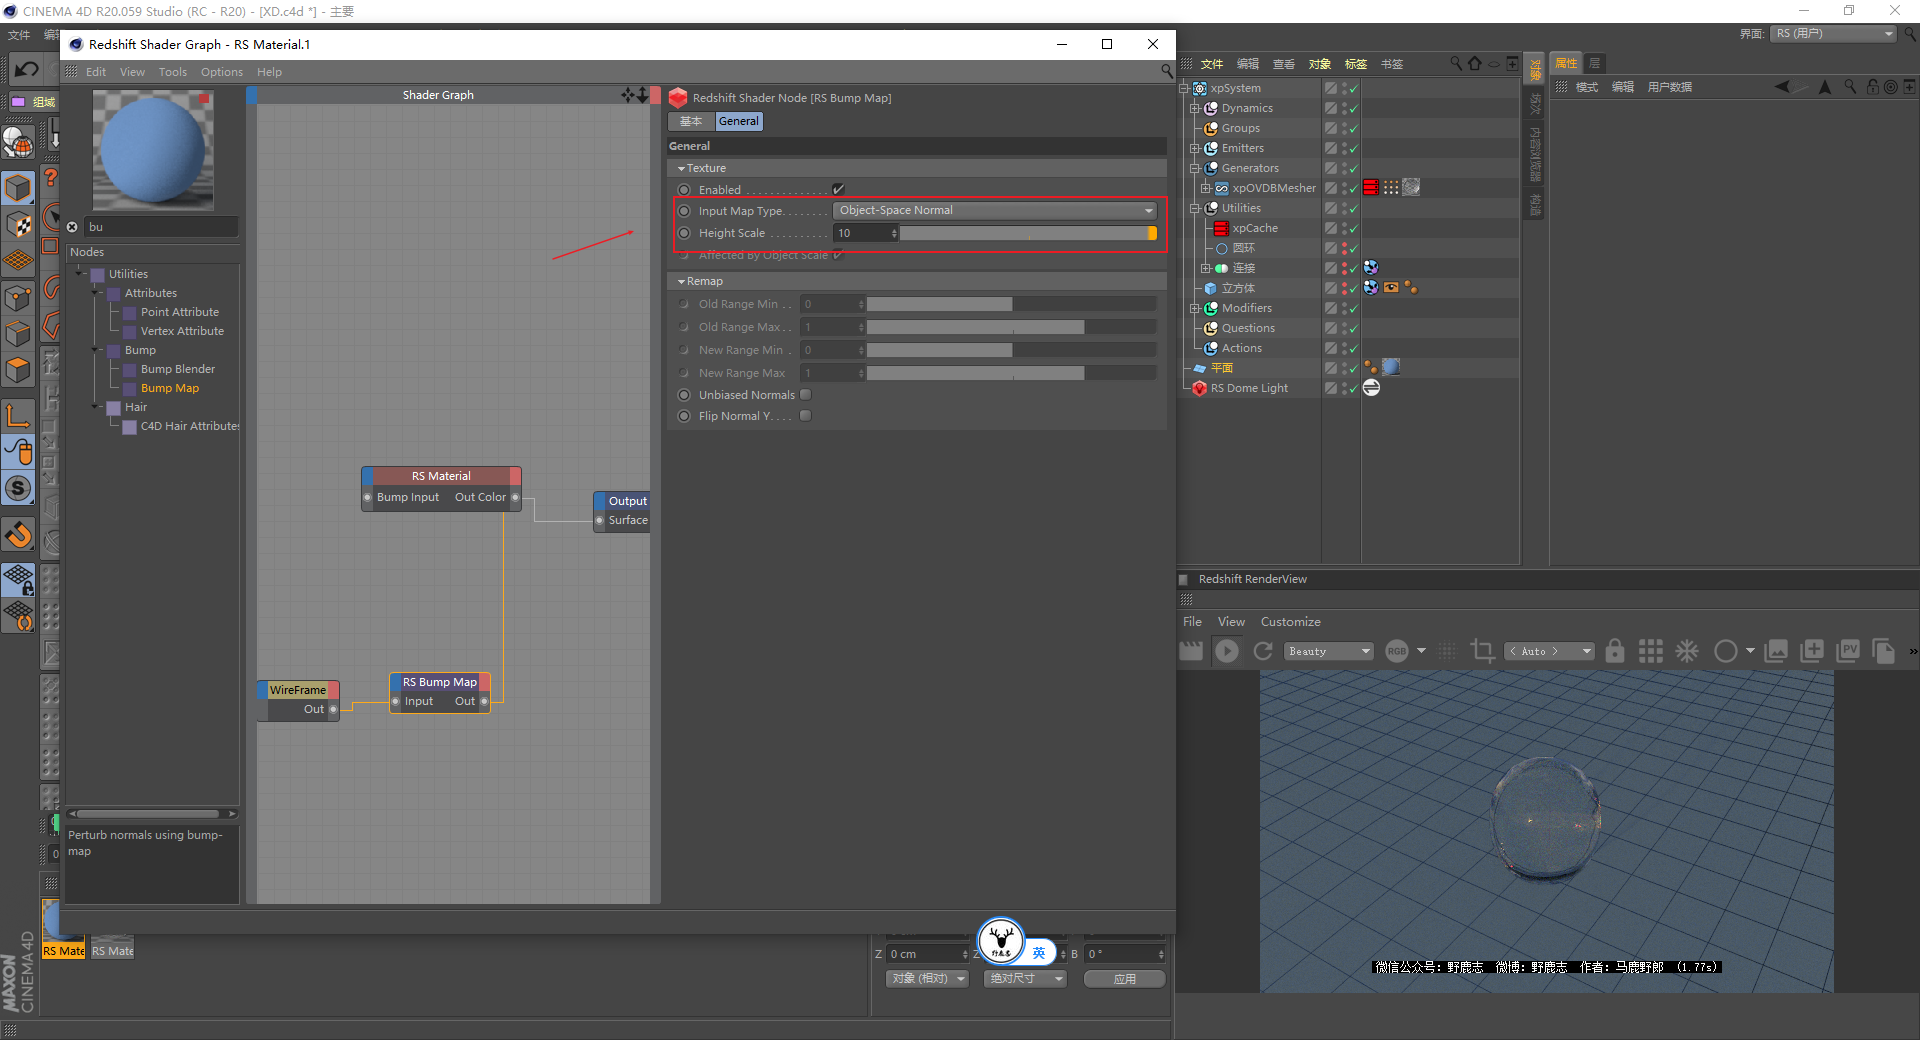Click the home icon in the Object Manager header

(x=1475, y=64)
